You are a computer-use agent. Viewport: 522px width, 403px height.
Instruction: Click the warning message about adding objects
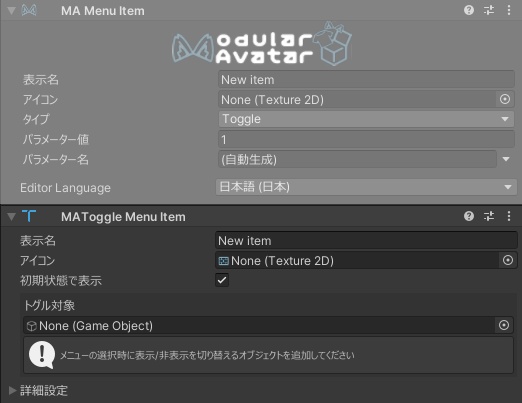[207, 355]
